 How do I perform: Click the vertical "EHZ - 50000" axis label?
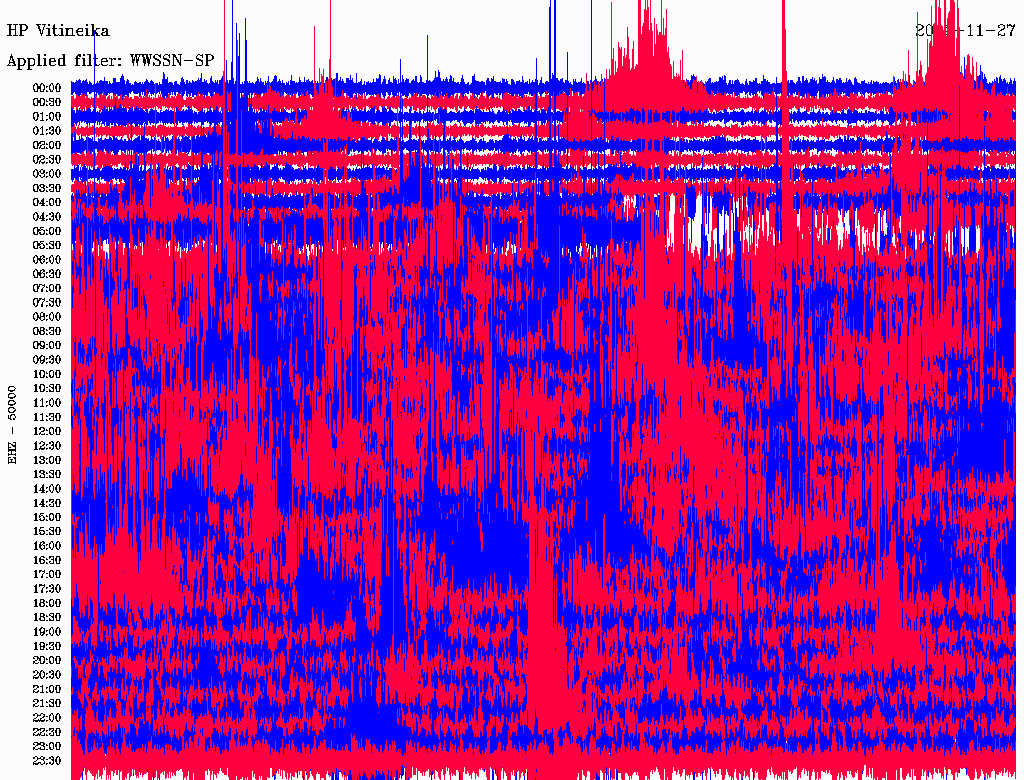(x=12, y=425)
